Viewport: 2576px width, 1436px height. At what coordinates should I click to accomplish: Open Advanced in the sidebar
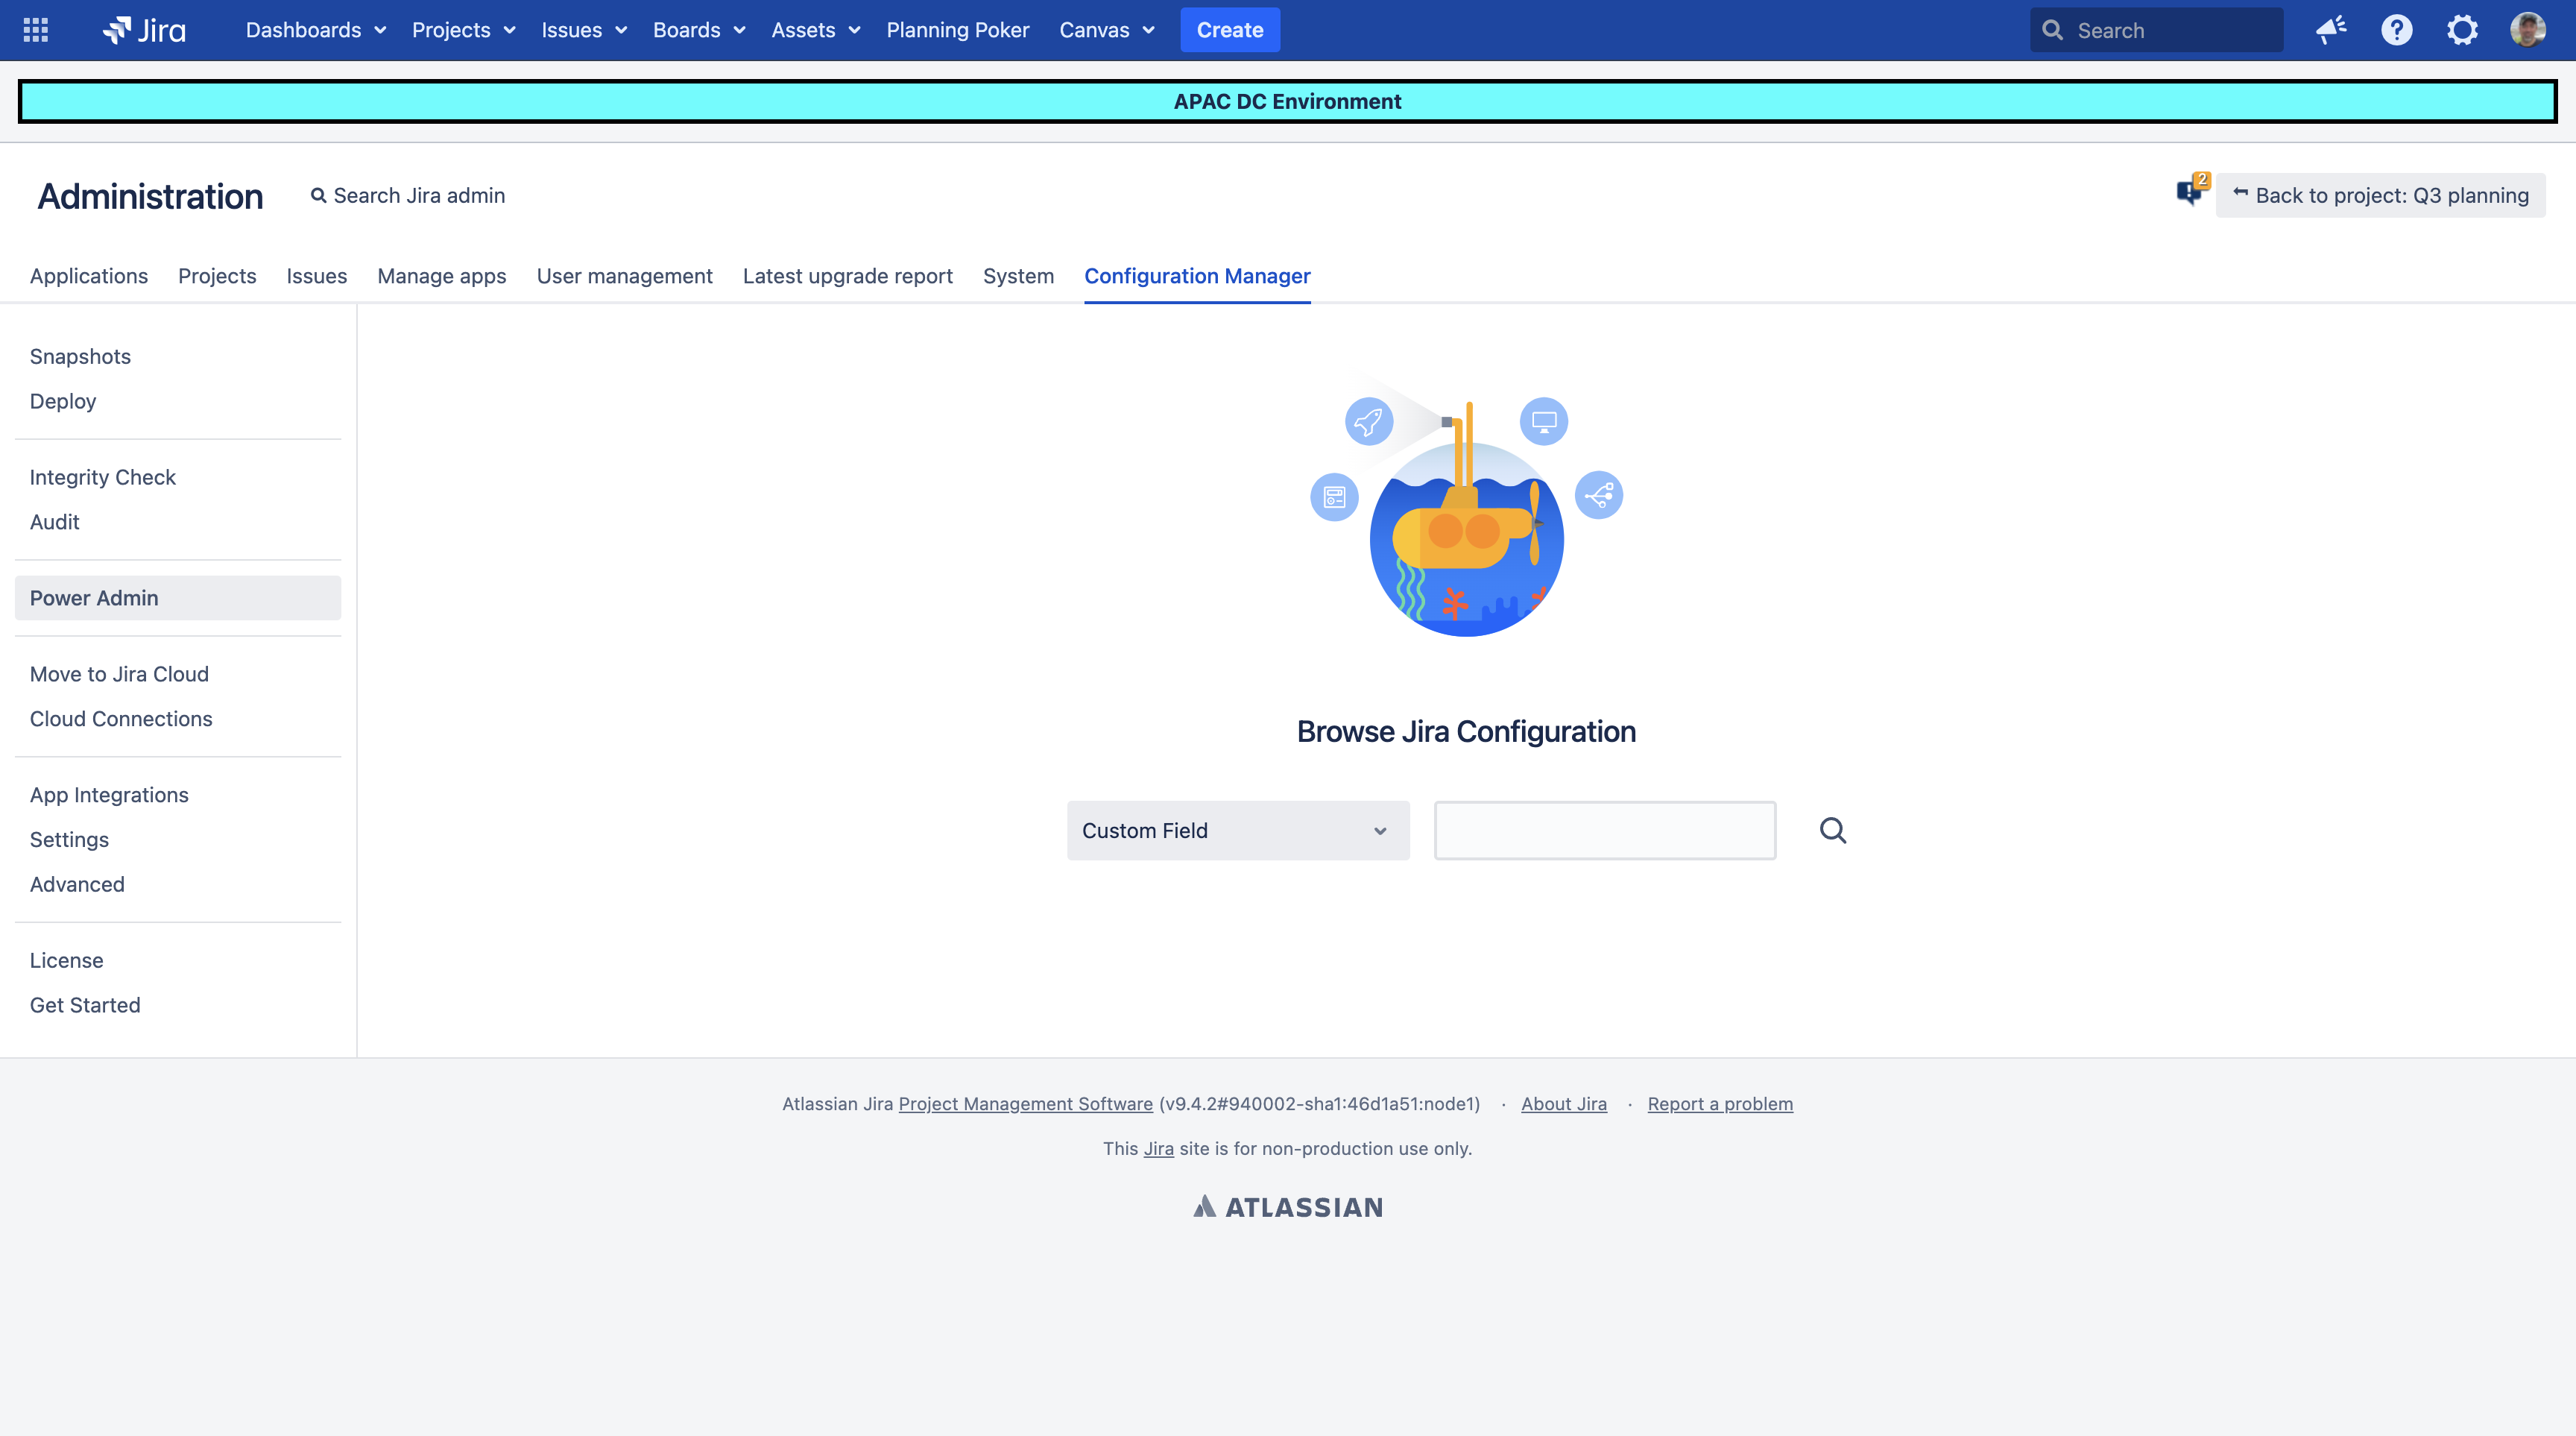click(77, 884)
